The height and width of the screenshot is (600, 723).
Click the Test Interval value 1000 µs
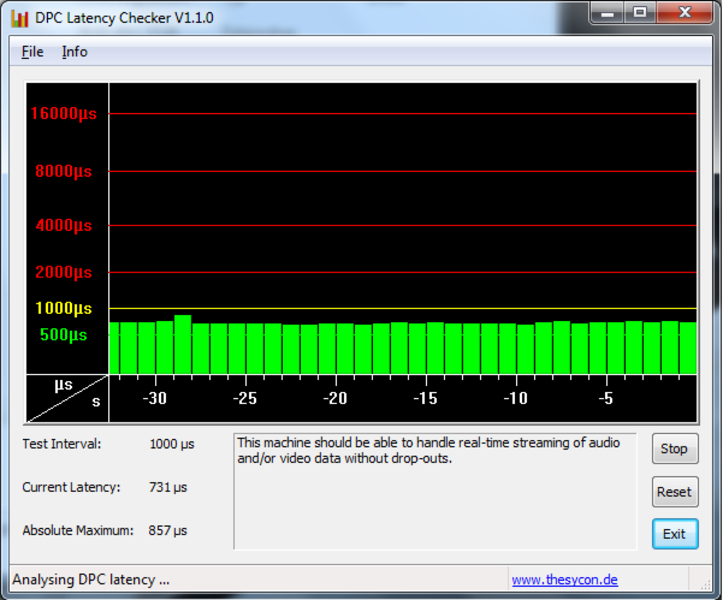[172, 444]
